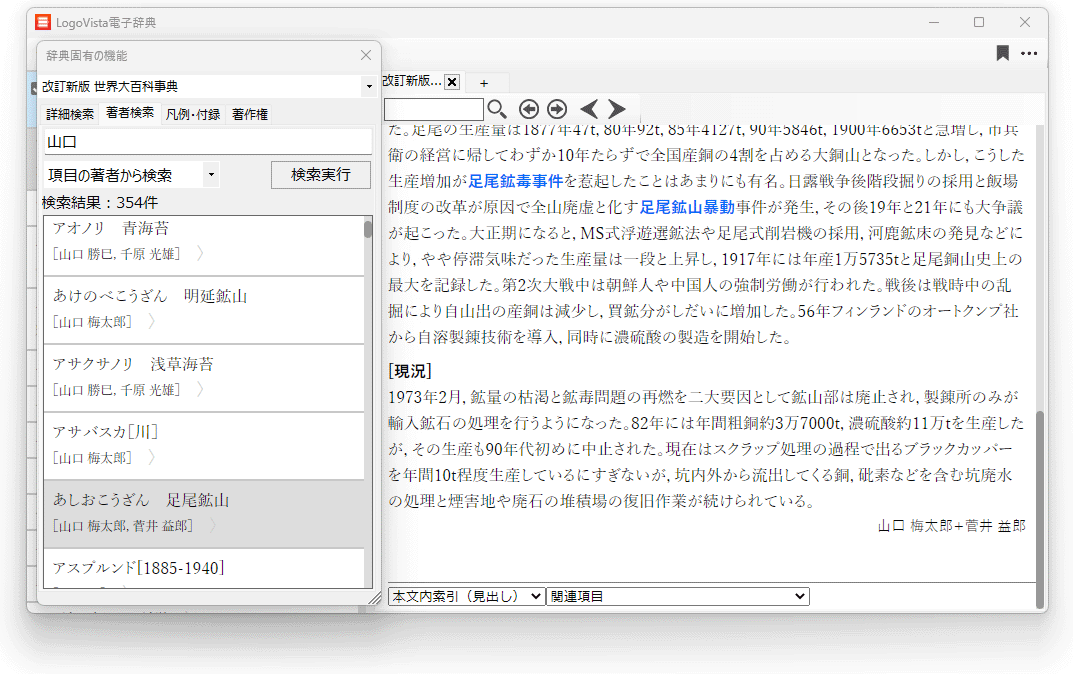Open the 本文内索引（見出し） dropdown
The width and height of the screenshot is (1073, 674).
[466, 596]
